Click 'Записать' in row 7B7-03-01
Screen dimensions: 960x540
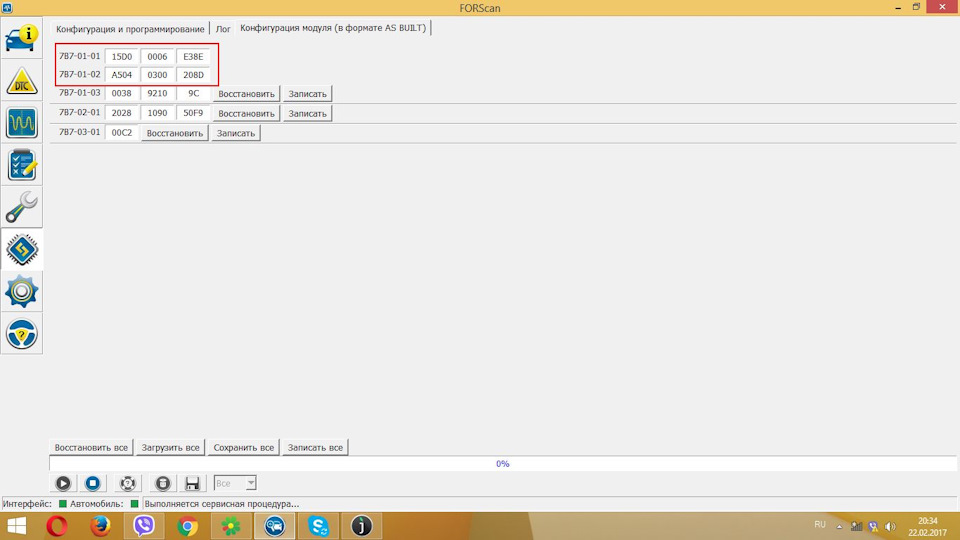click(236, 133)
